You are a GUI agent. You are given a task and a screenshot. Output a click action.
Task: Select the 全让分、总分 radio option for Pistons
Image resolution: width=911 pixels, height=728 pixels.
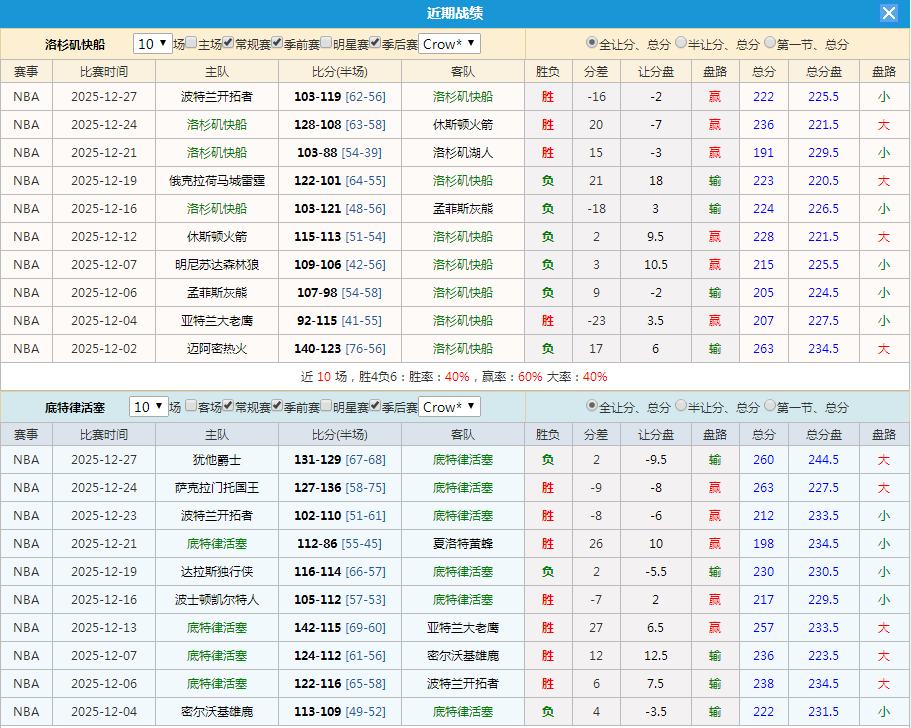pyautogui.click(x=591, y=407)
